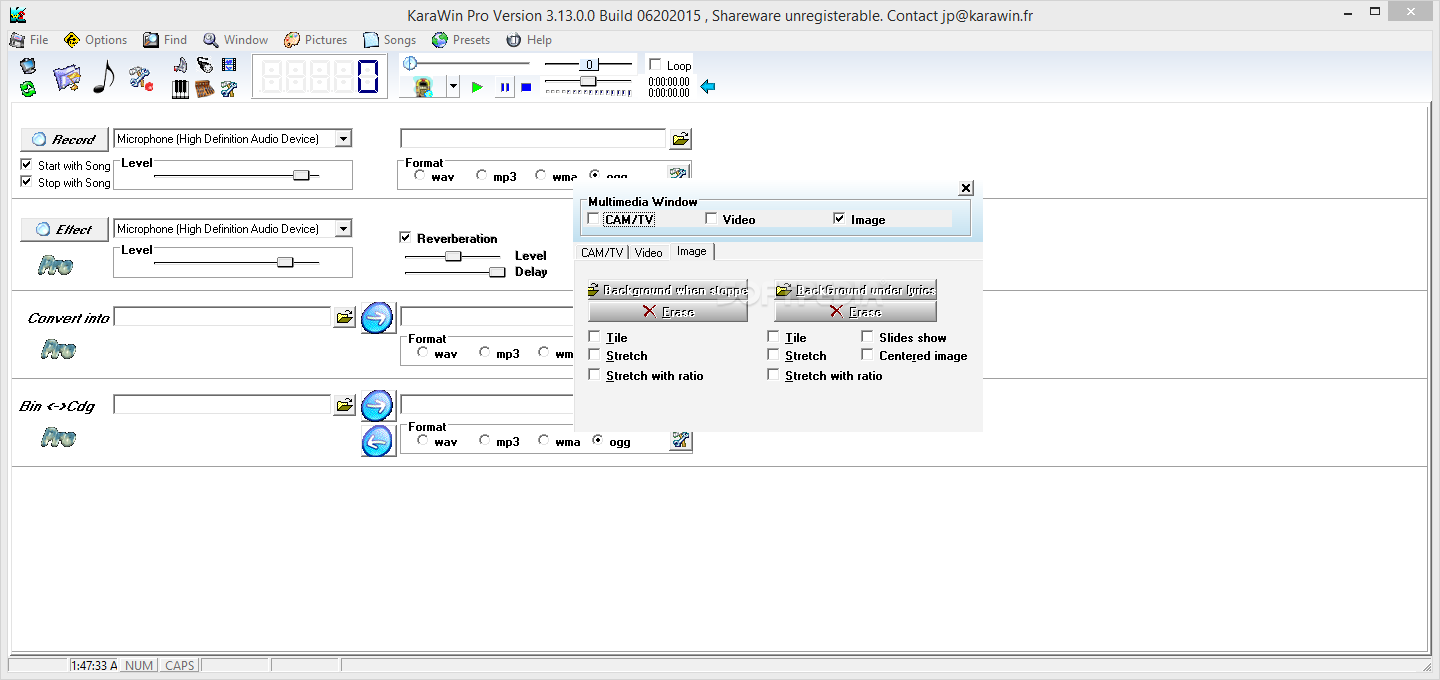Select mp3 in Record format options
1440x680 pixels.
(481, 175)
